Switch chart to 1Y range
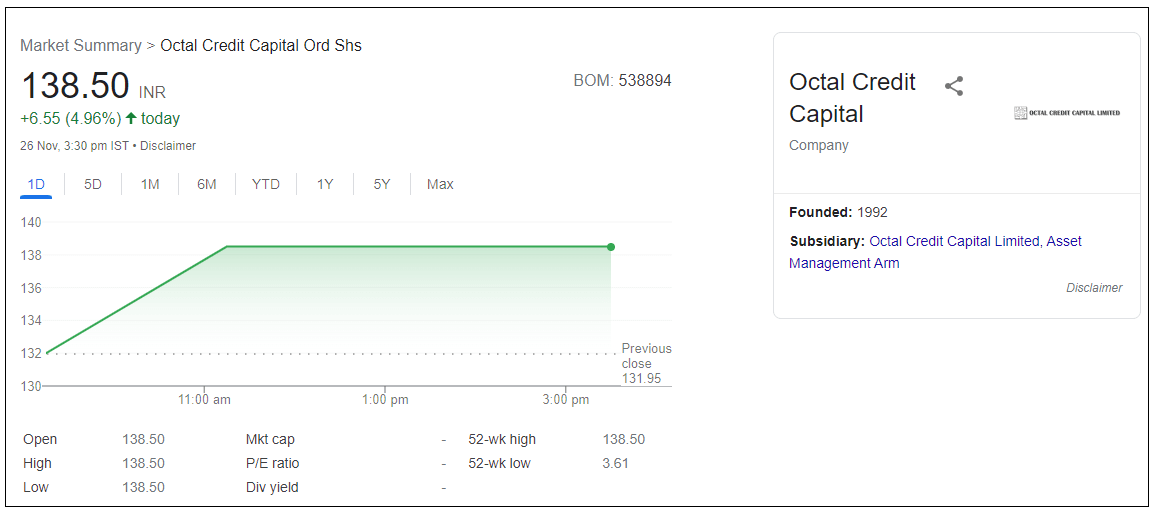 point(325,184)
